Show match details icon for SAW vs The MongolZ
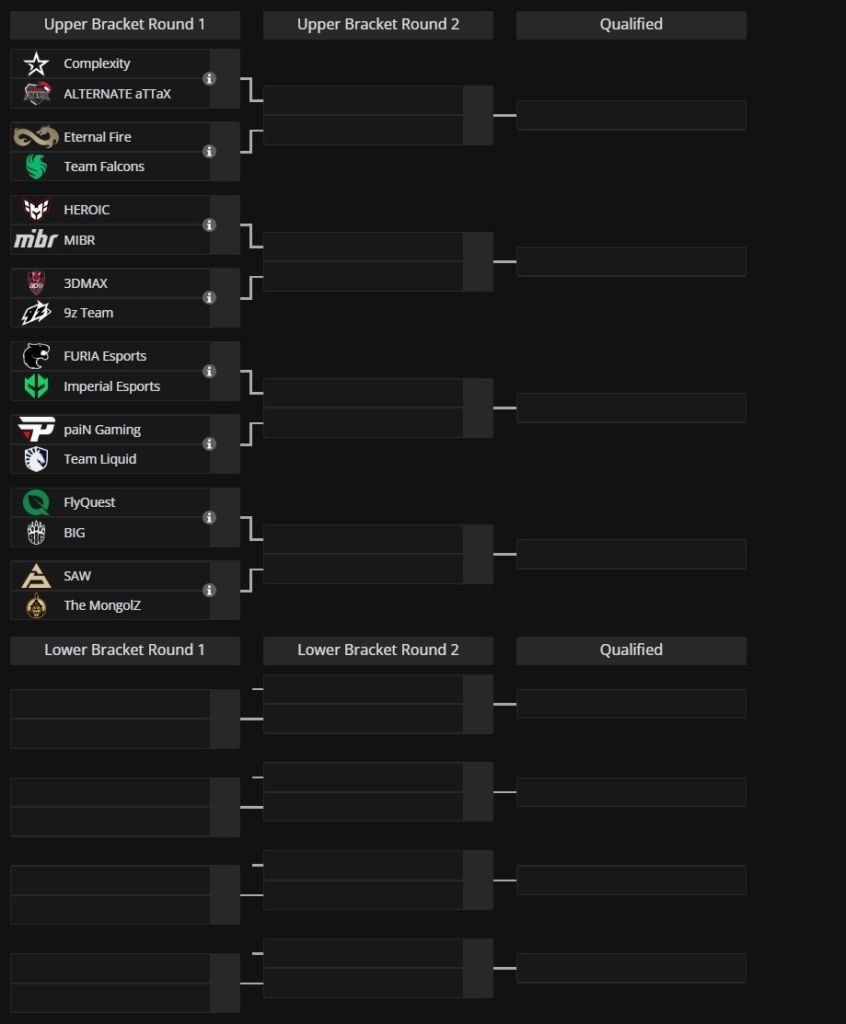The image size is (846, 1024). (x=209, y=590)
